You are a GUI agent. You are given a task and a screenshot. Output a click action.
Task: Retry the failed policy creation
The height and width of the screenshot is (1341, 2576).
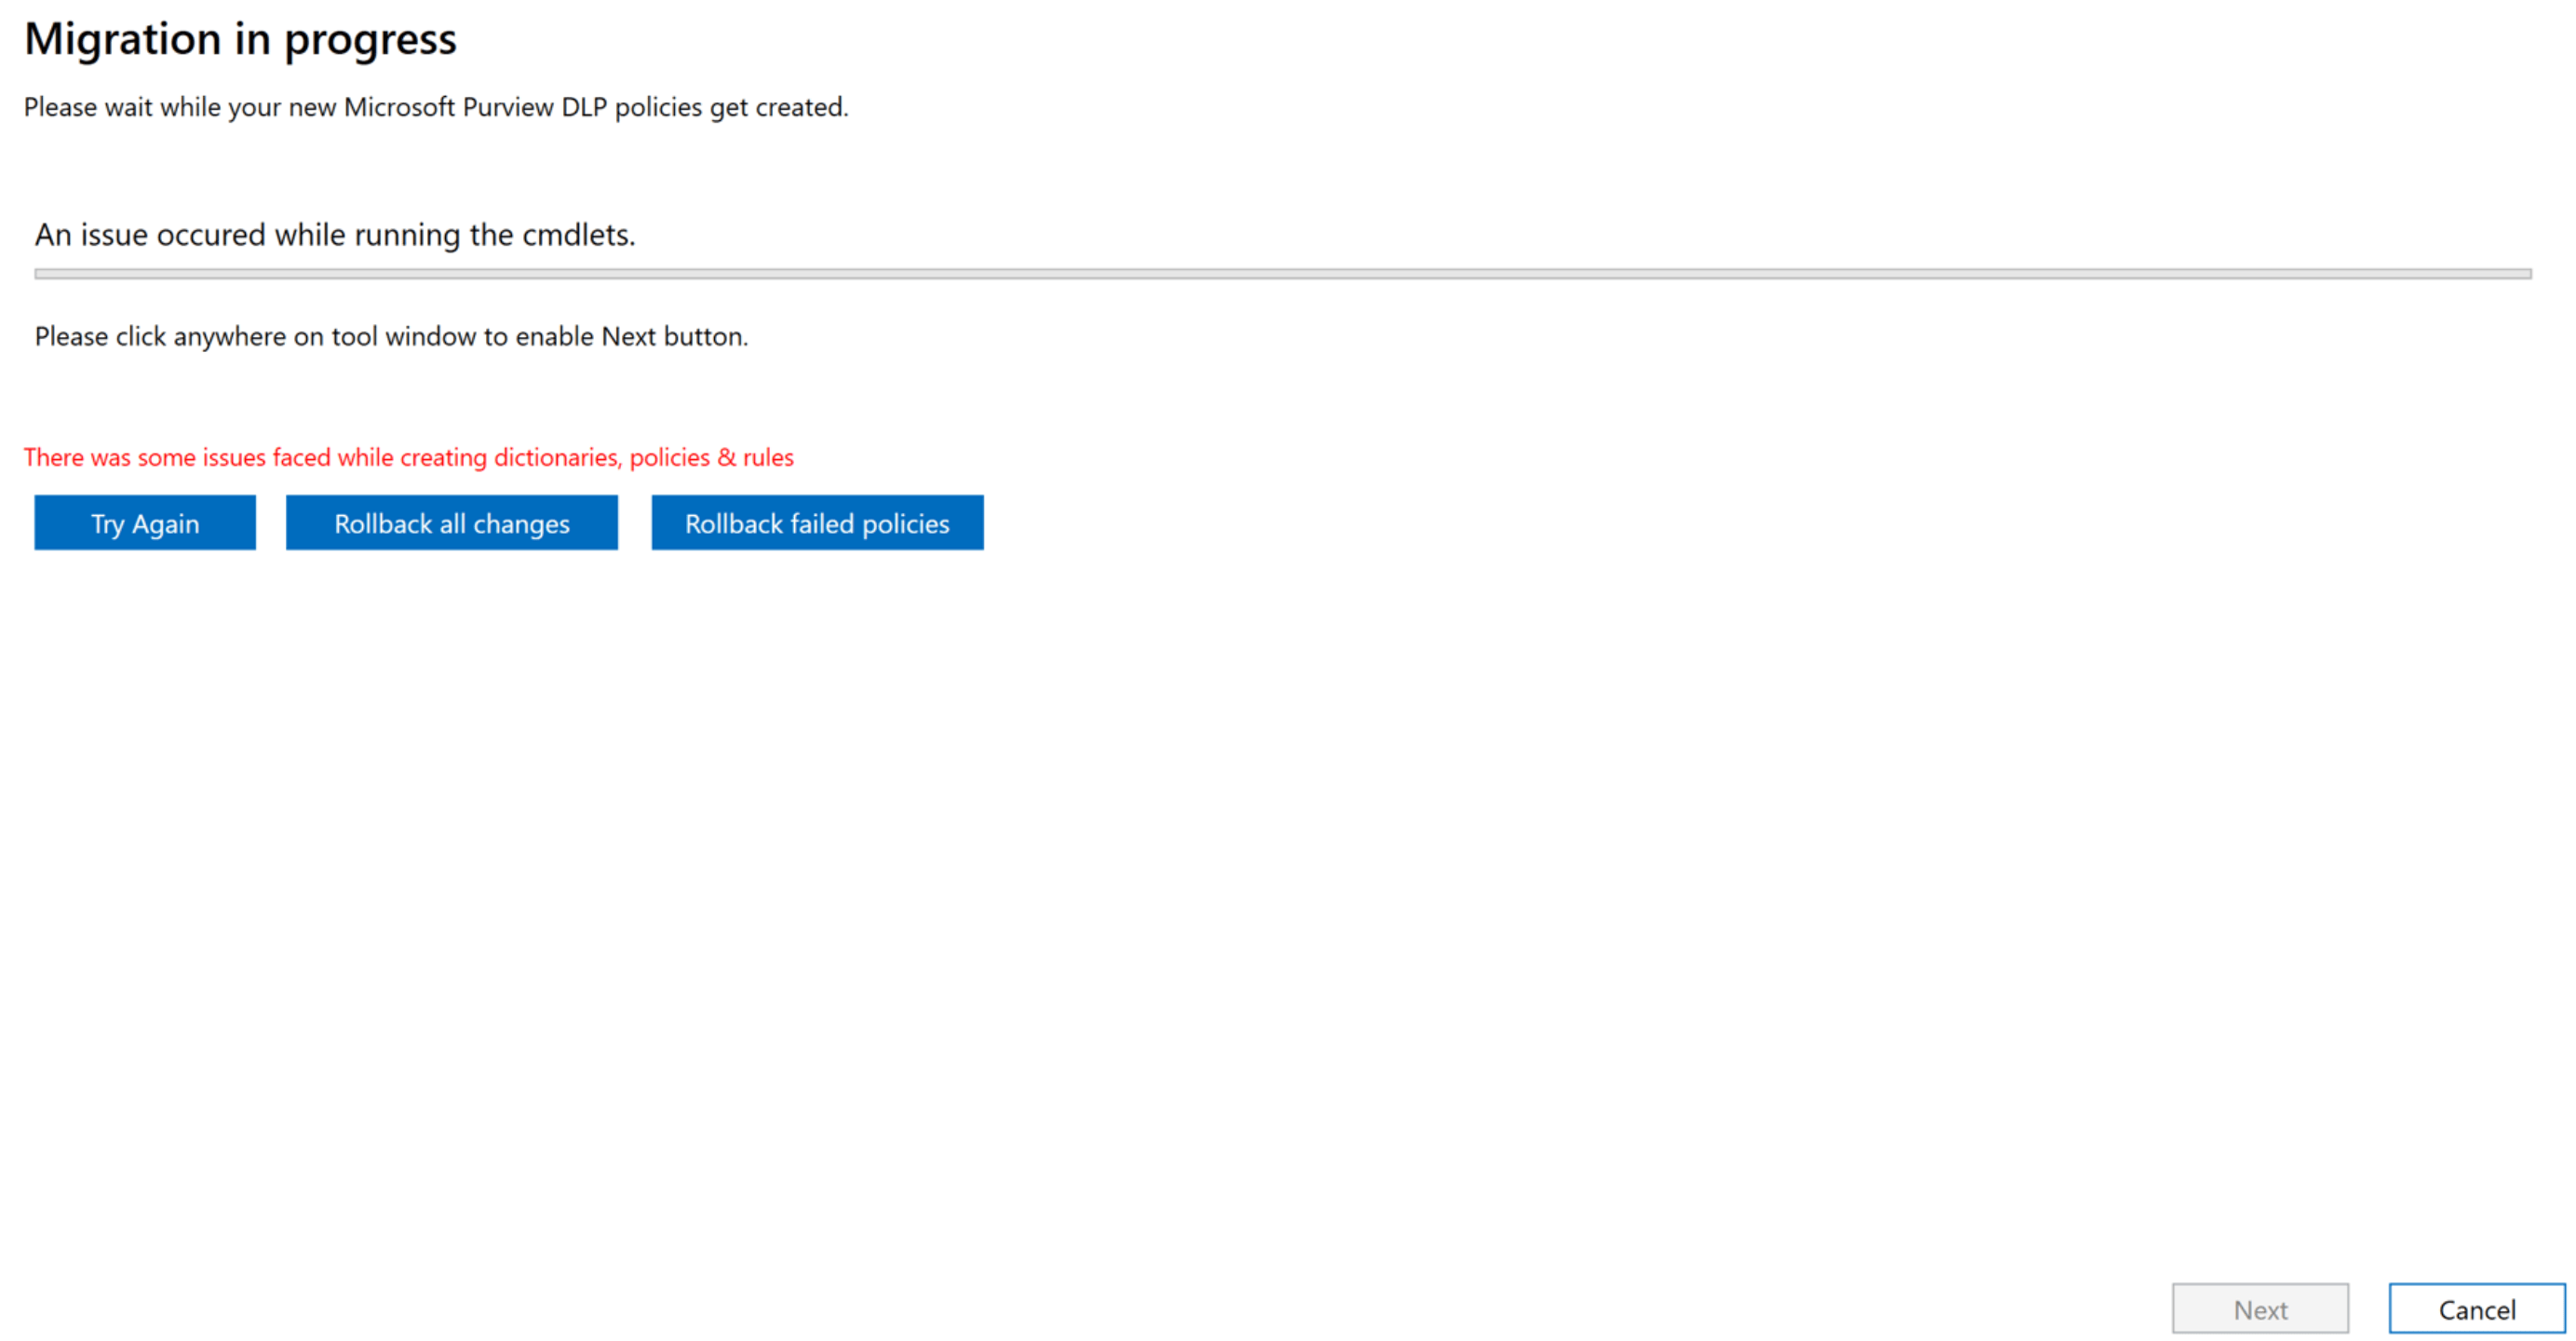click(144, 522)
